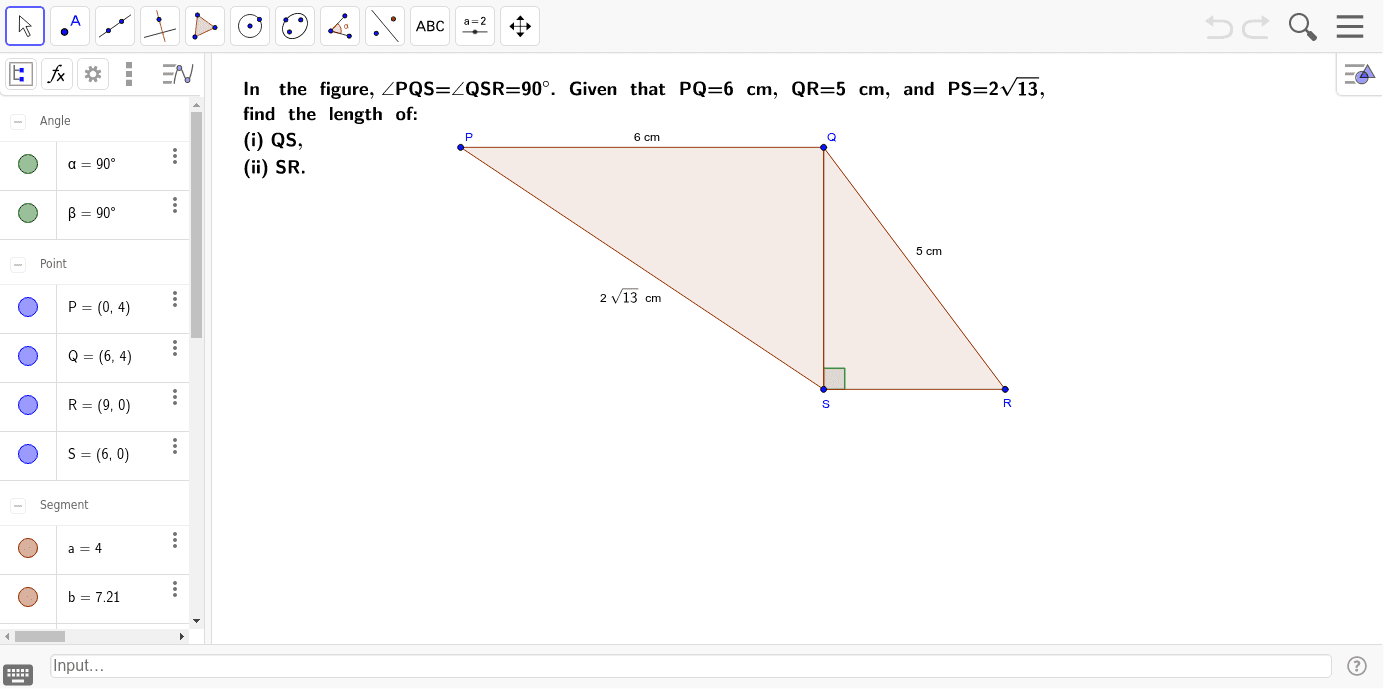Click the horizontal scrollbar right arrow
Image resolution: width=1384 pixels, height=689 pixels.
(182, 636)
